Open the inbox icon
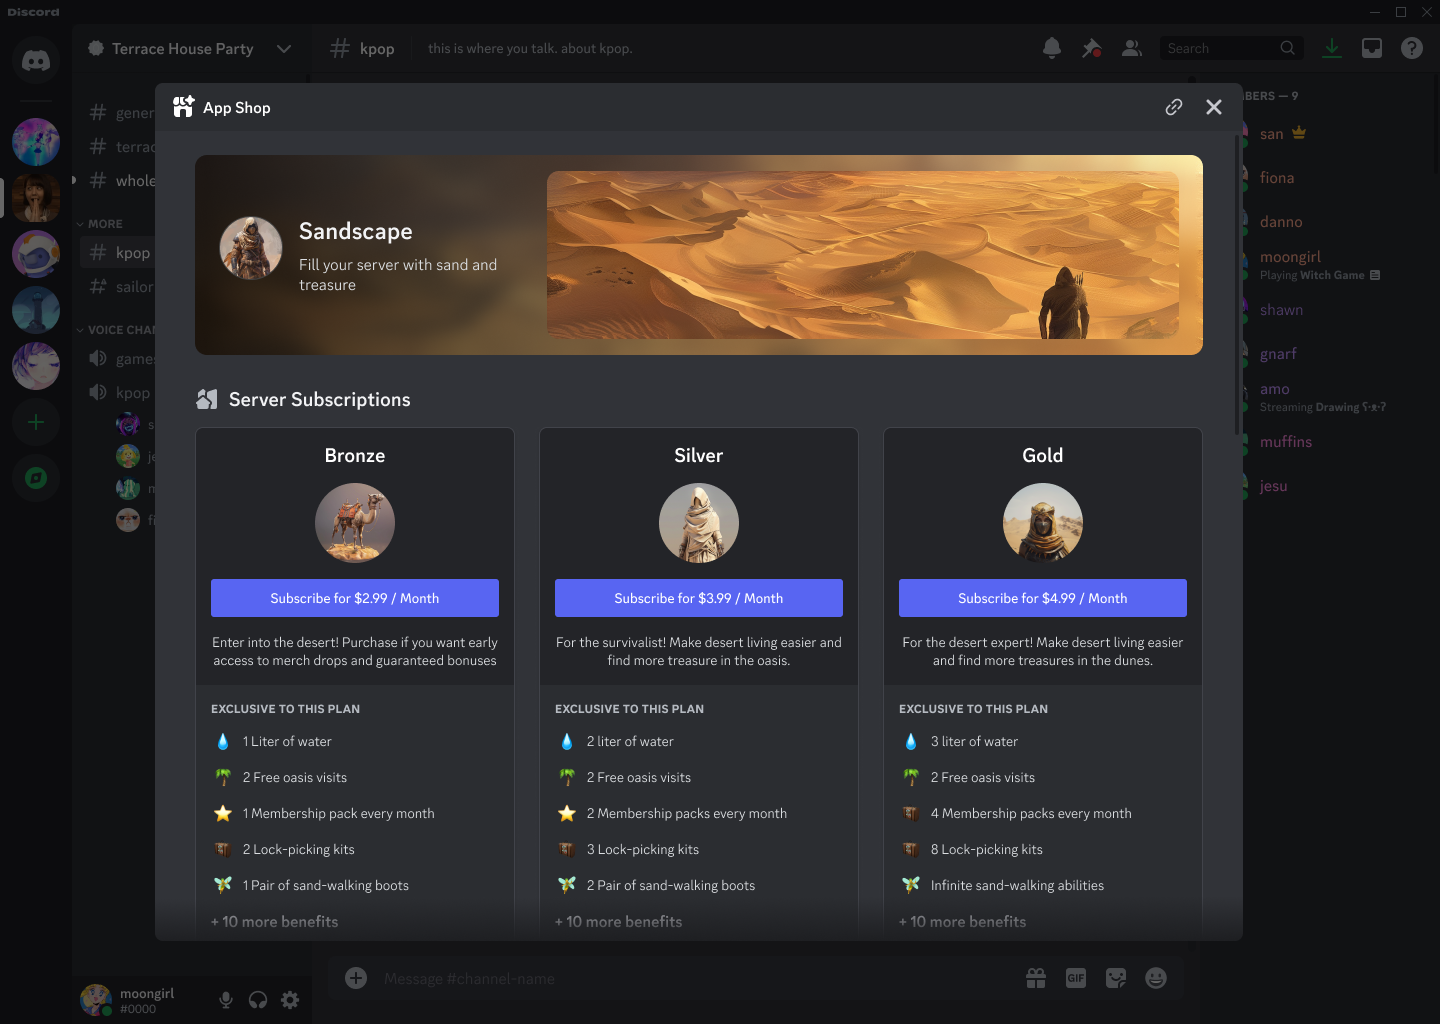This screenshot has height=1024, width=1440. 1371,47
